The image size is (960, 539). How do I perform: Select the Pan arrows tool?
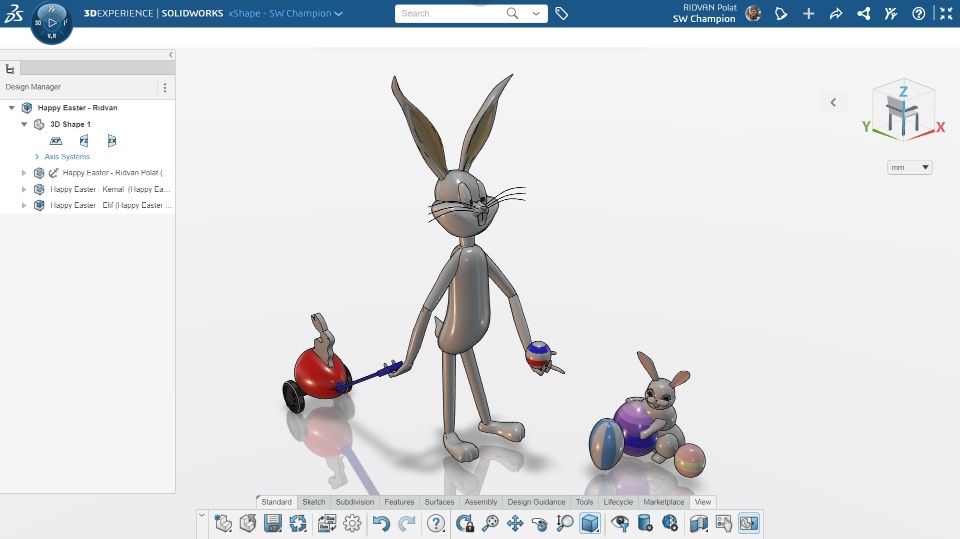515,523
